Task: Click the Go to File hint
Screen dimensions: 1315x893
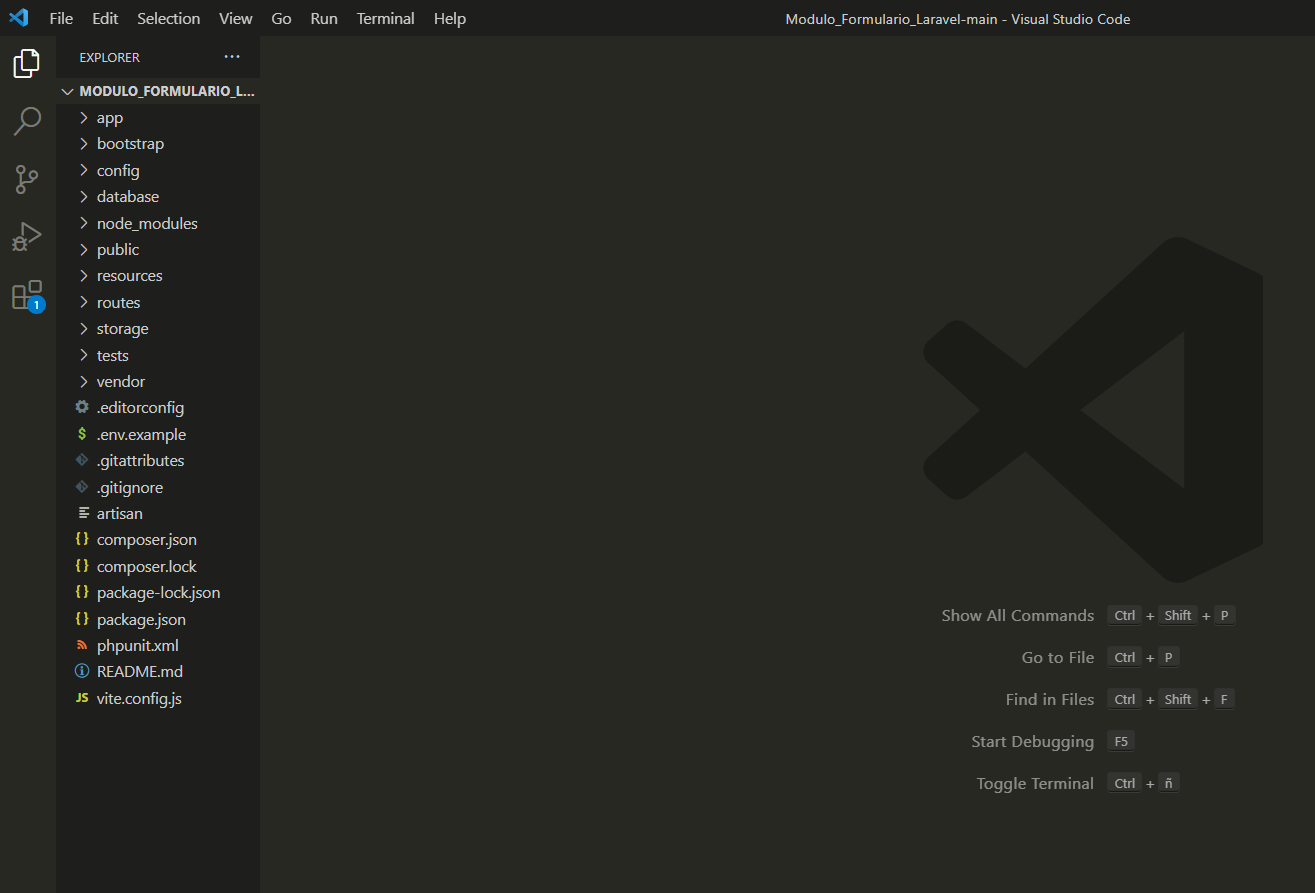Action: click(1058, 657)
